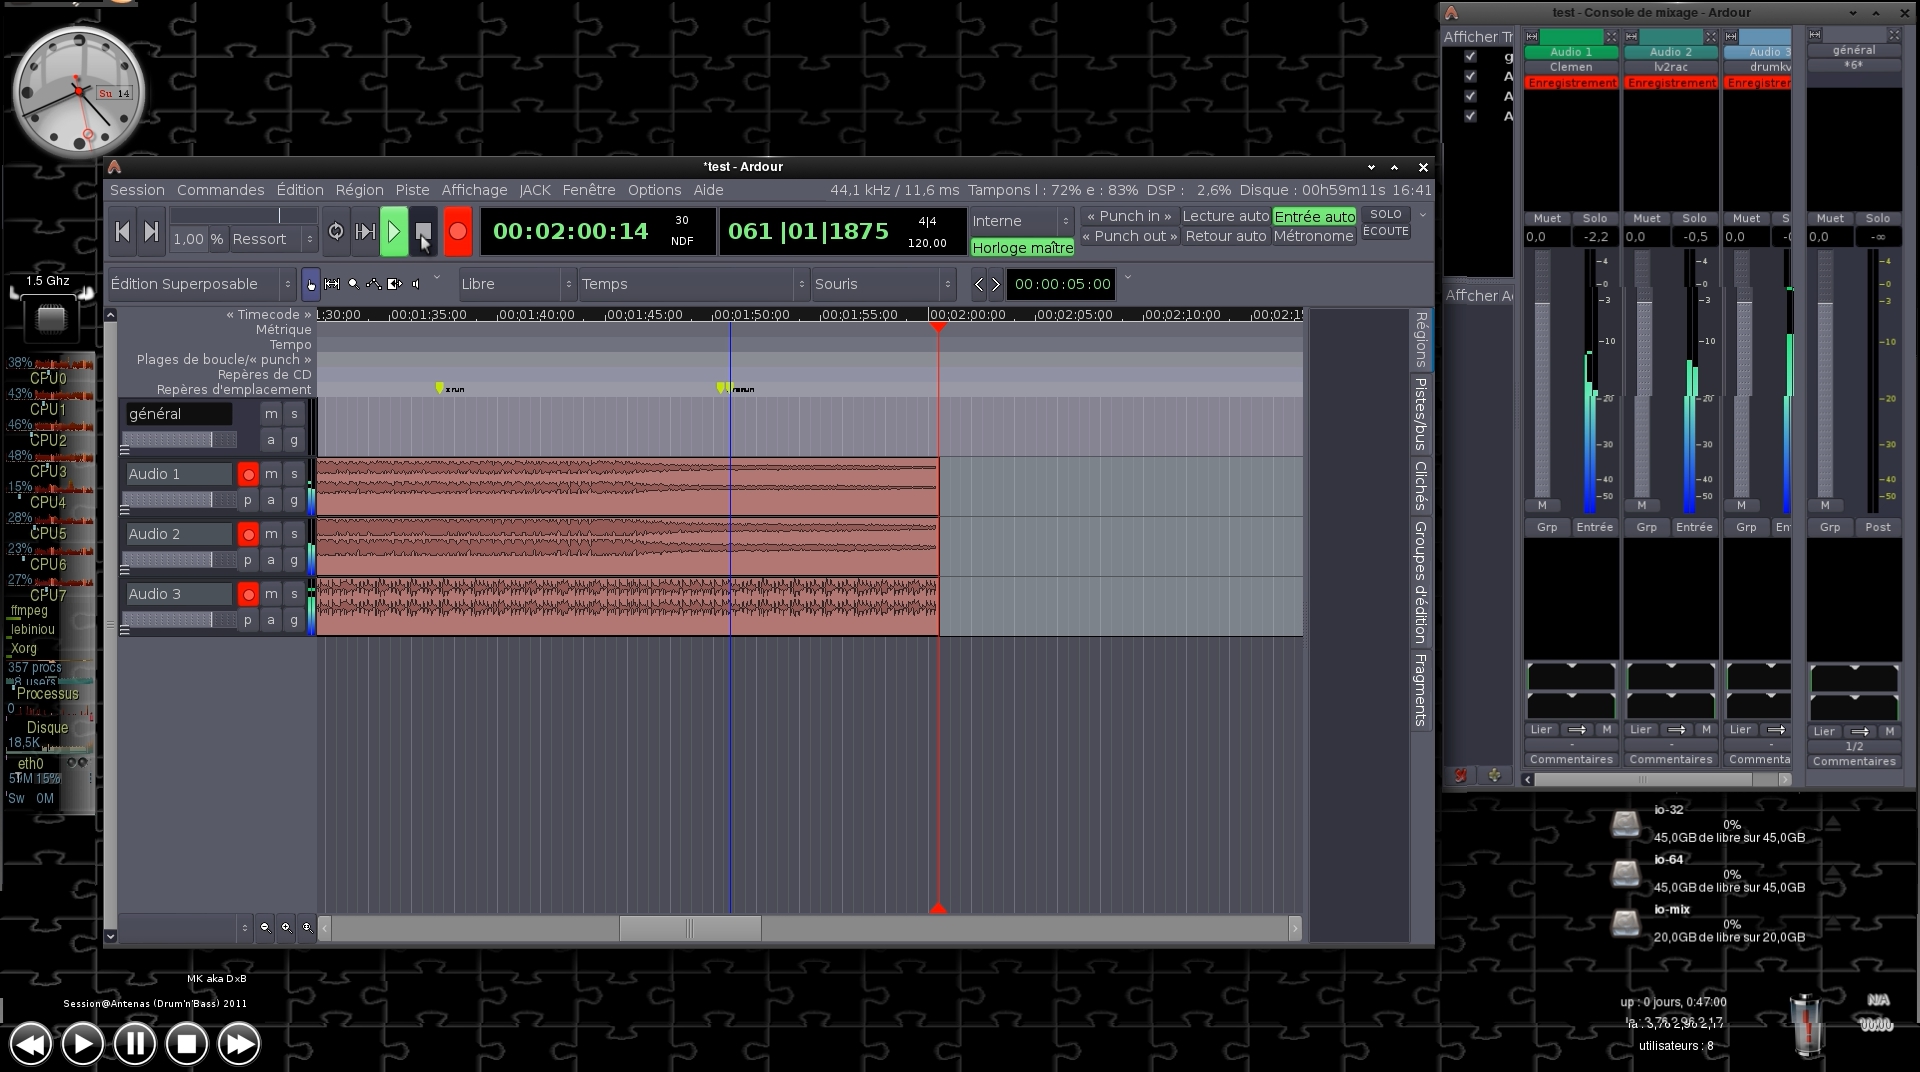Image resolution: width=1920 pixels, height=1072 pixels.
Task: Select the audition speaker tool
Action: [416, 284]
